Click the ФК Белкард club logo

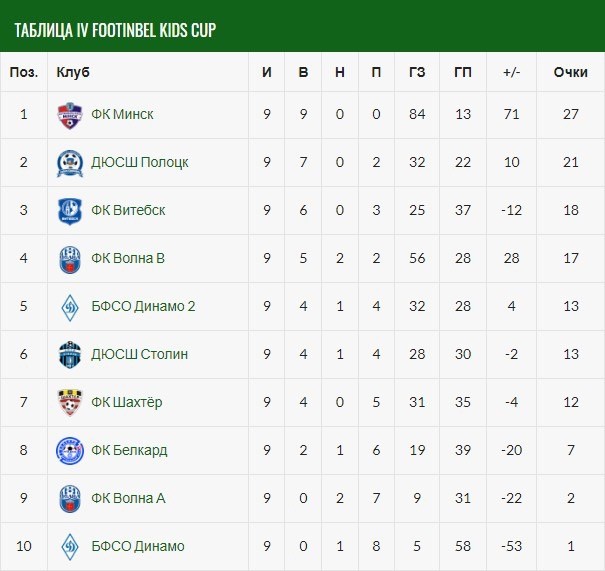(x=69, y=450)
